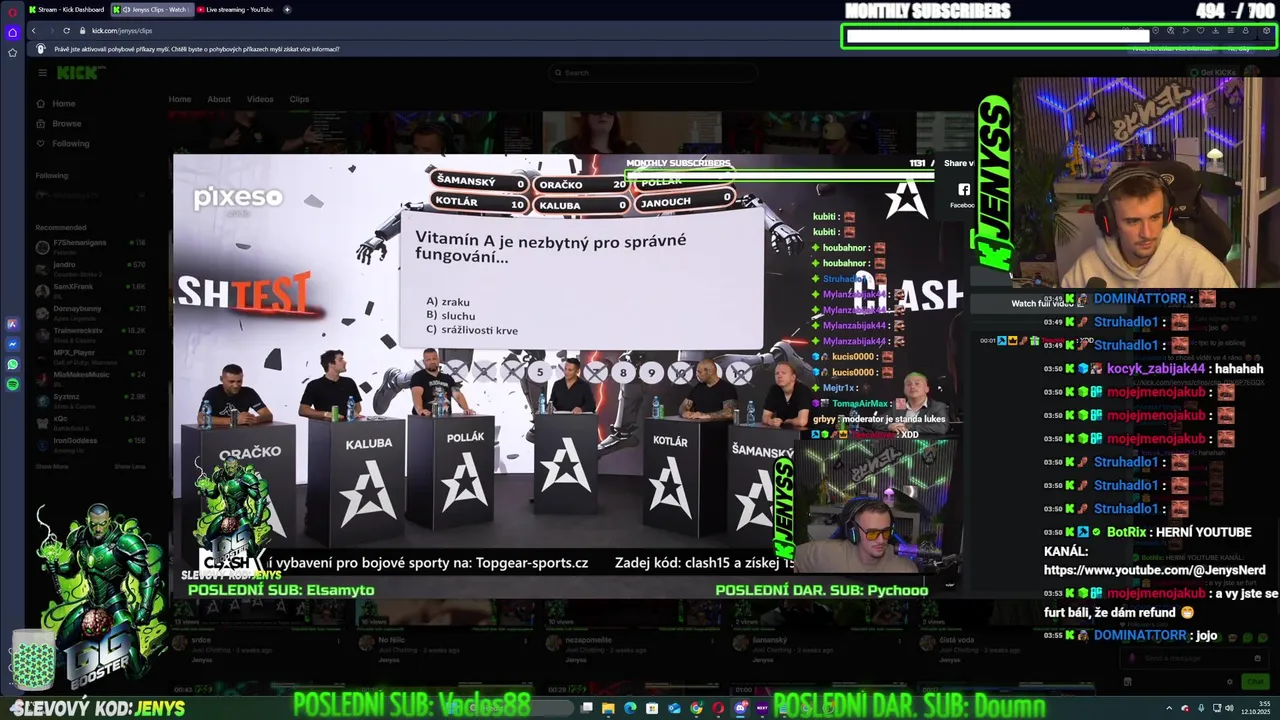Click the green Chat send button

coord(1255,681)
